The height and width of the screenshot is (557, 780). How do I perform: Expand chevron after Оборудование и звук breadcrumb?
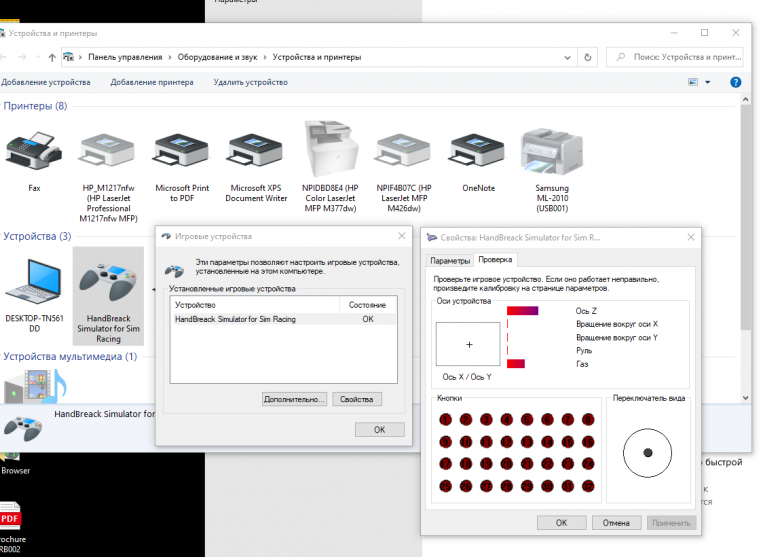tap(265, 57)
